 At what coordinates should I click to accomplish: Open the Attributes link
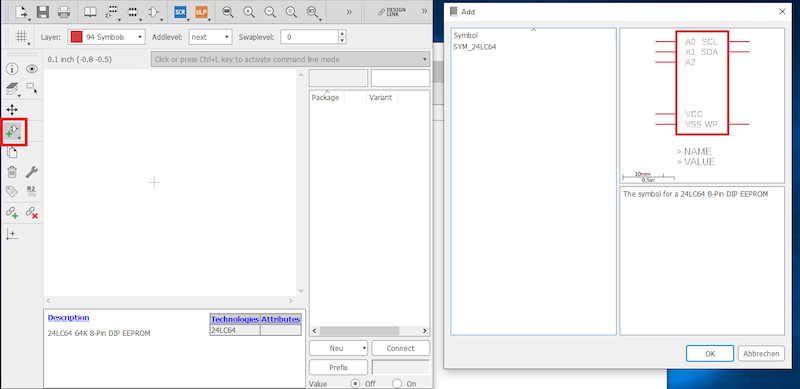tap(281, 319)
